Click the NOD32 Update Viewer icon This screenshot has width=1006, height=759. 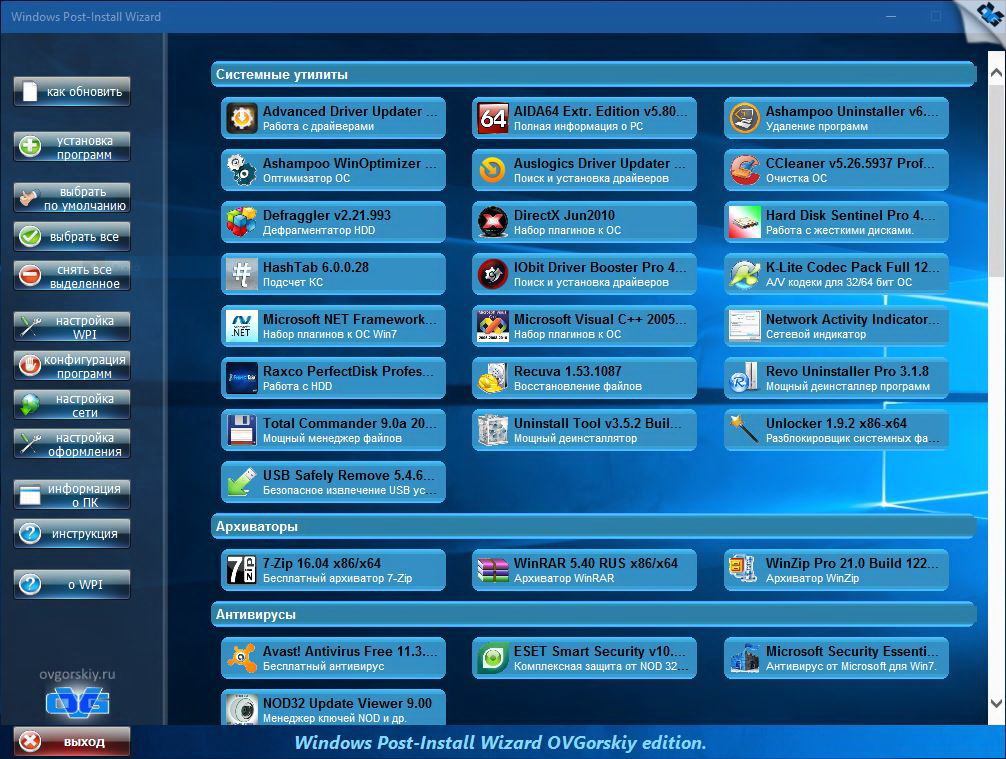click(x=242, y=710)
